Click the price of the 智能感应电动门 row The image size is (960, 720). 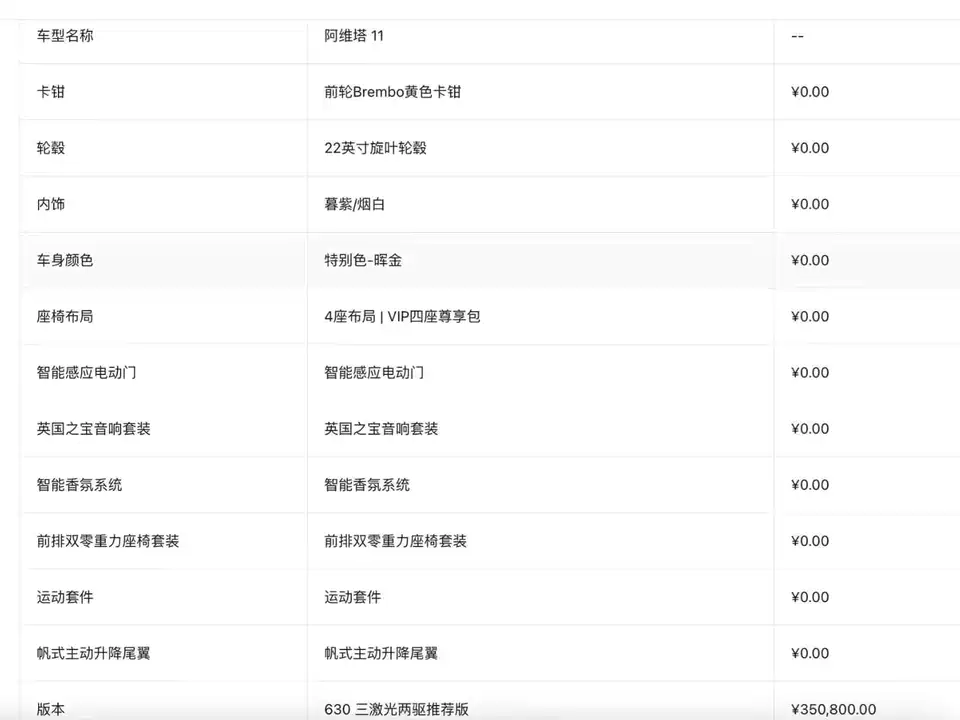[809, 372]
